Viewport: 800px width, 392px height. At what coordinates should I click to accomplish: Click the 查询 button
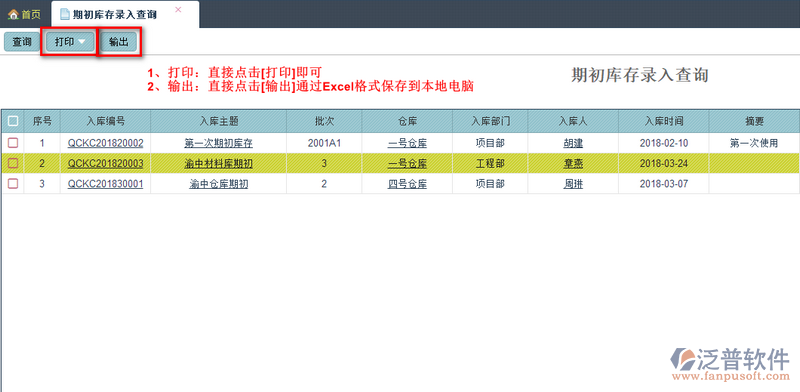click(21, 42)
